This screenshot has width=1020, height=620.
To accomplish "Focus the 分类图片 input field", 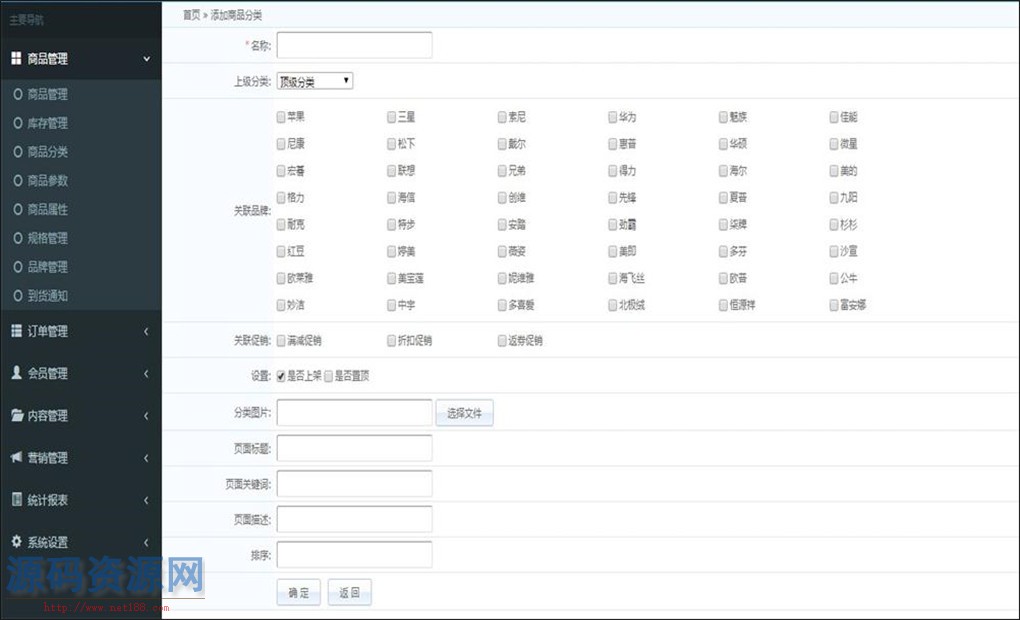I will 355,412.
